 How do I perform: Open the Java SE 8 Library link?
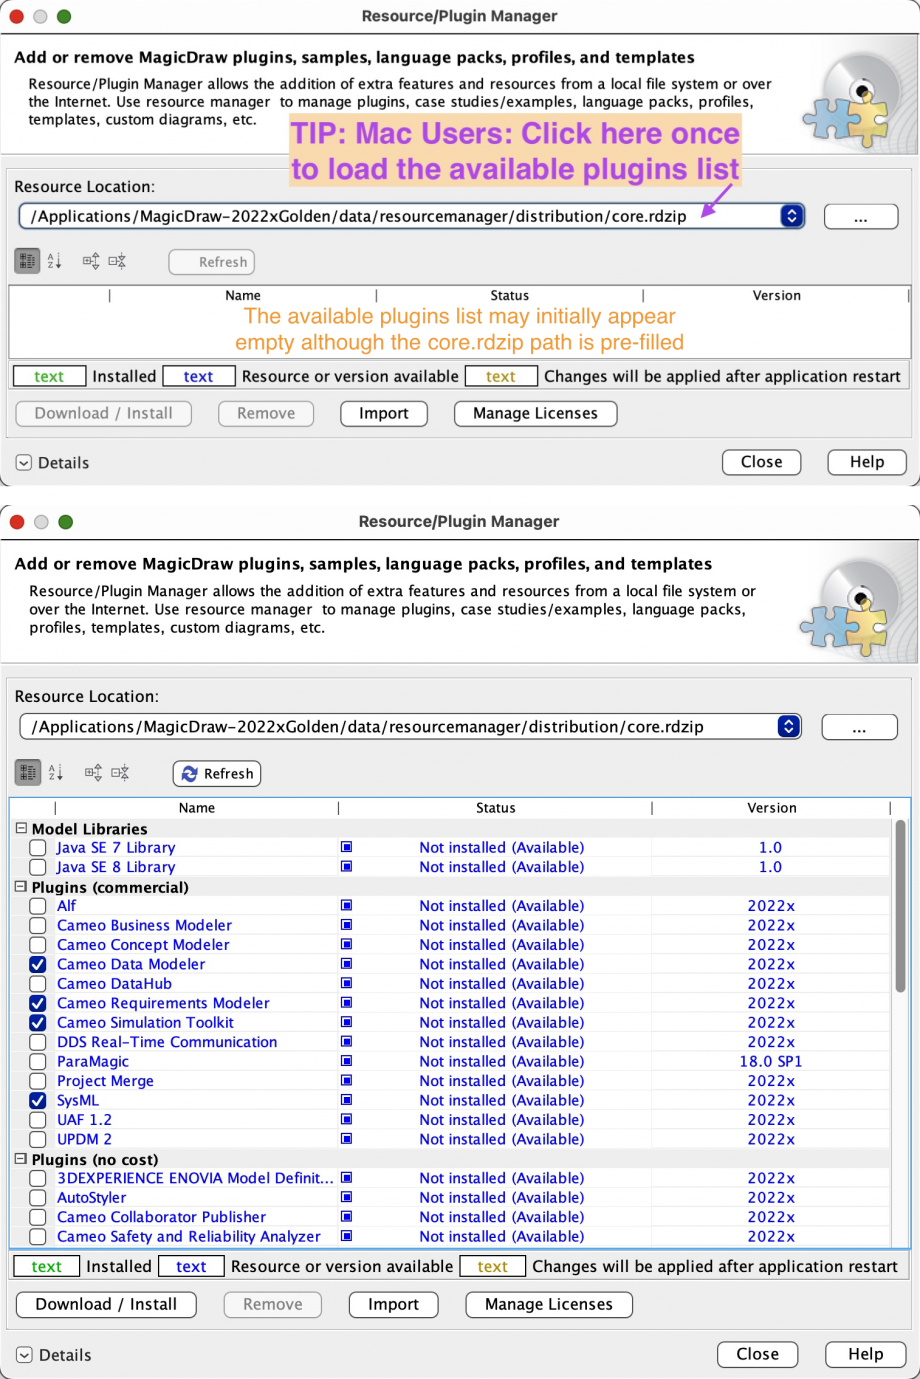click(x=115, y=867)
